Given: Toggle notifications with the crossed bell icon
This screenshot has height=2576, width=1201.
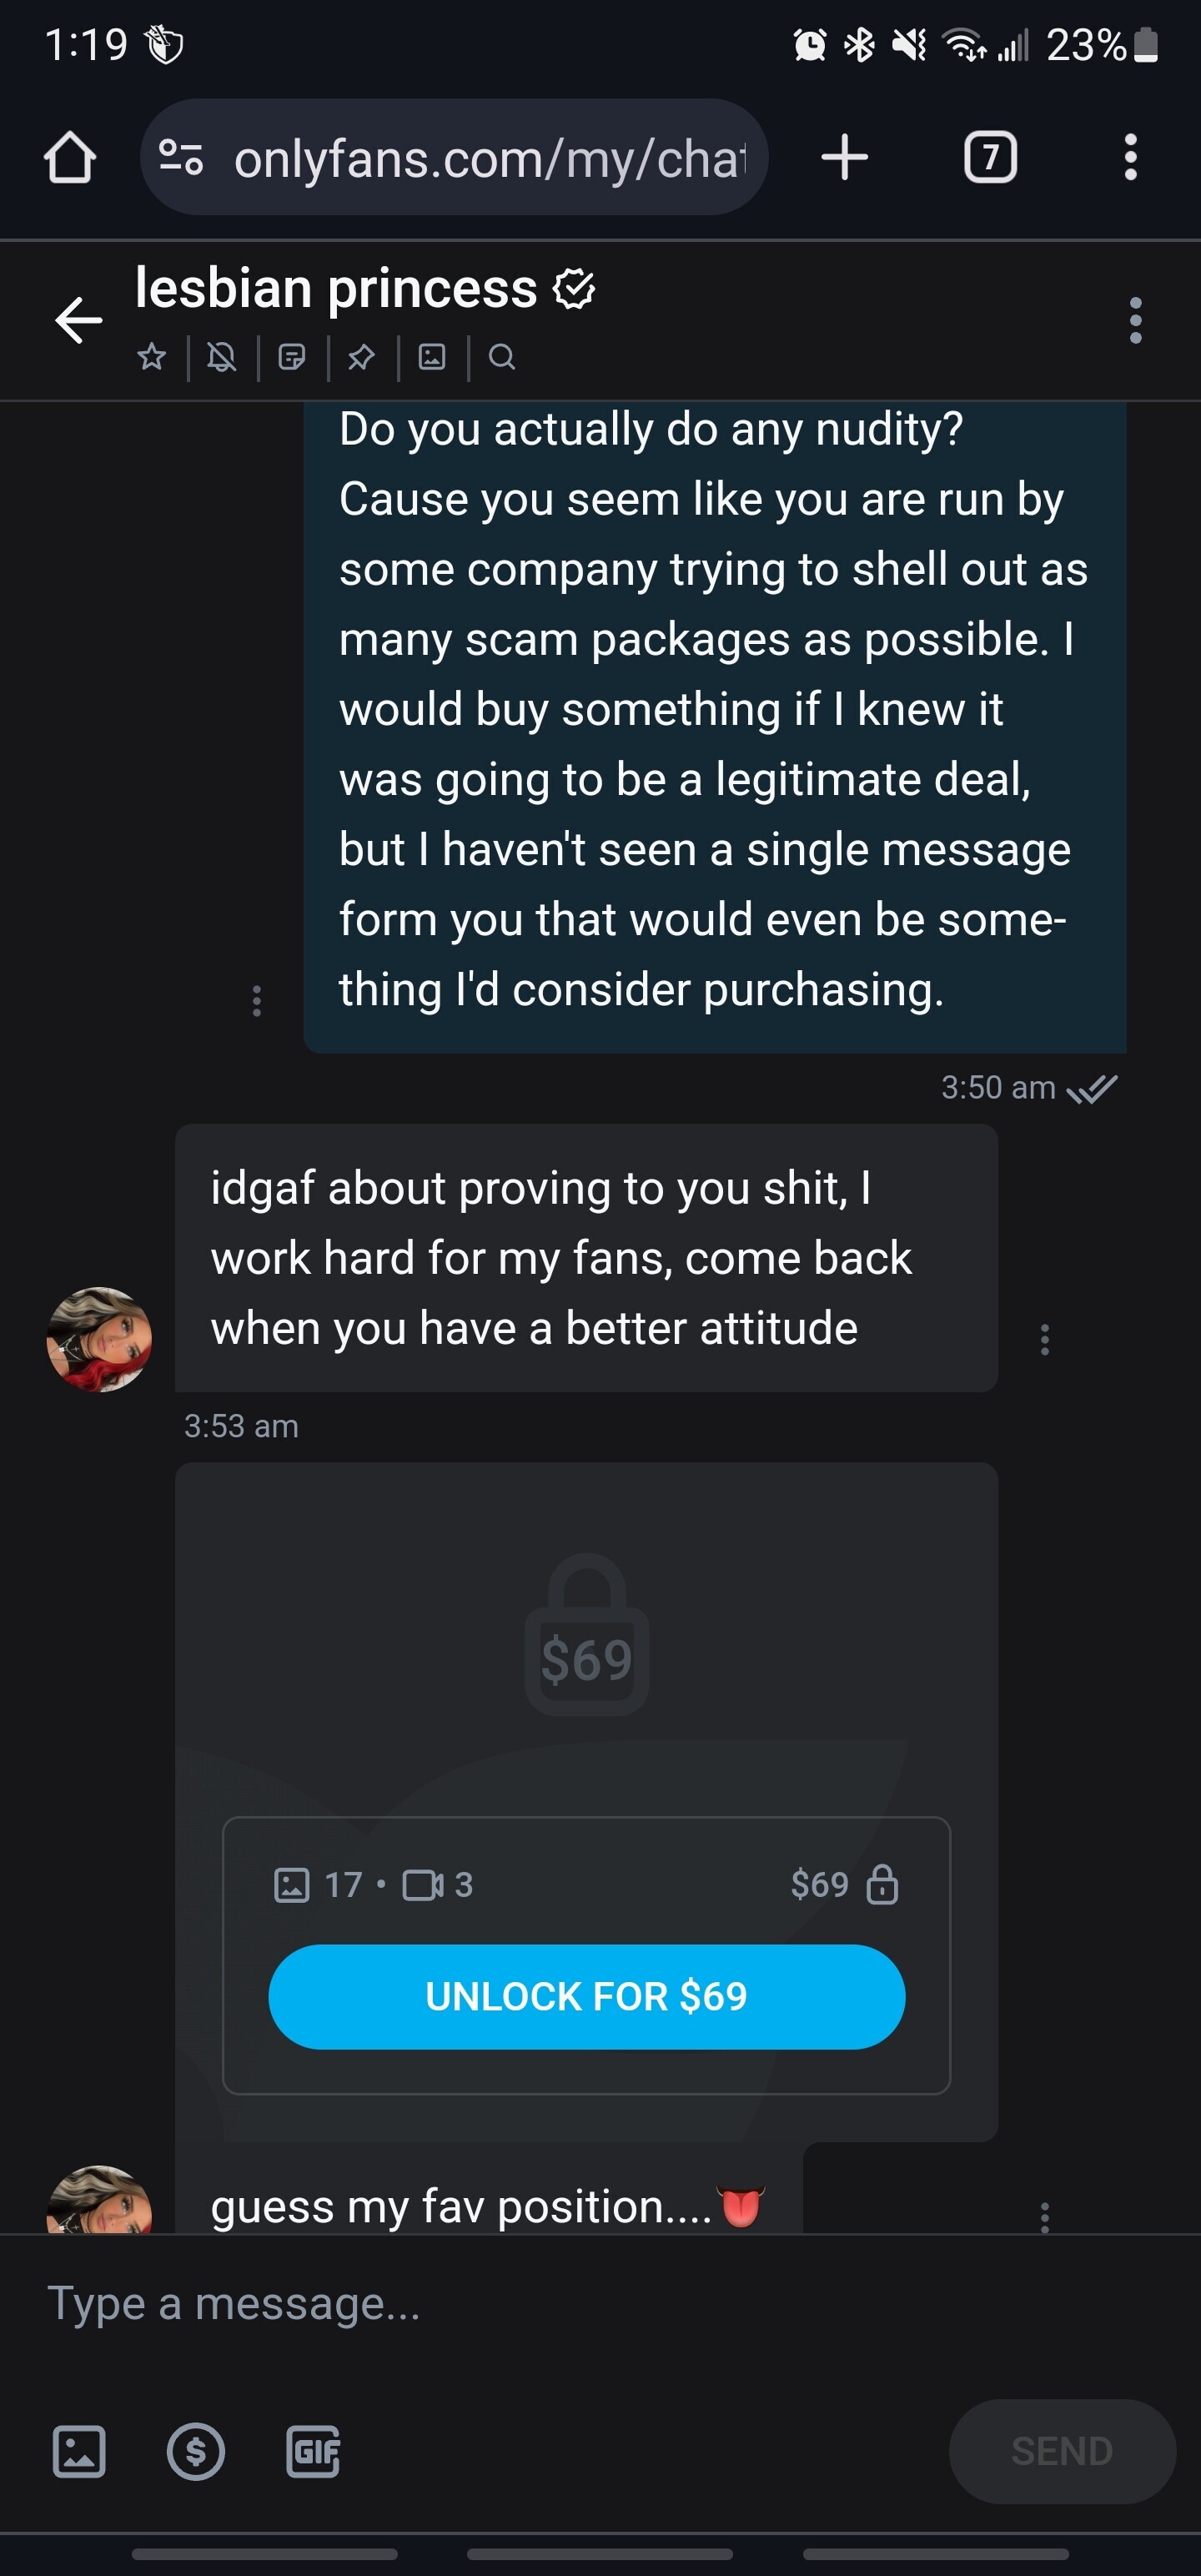Looking at the screenshot, I should click(222, 357).
